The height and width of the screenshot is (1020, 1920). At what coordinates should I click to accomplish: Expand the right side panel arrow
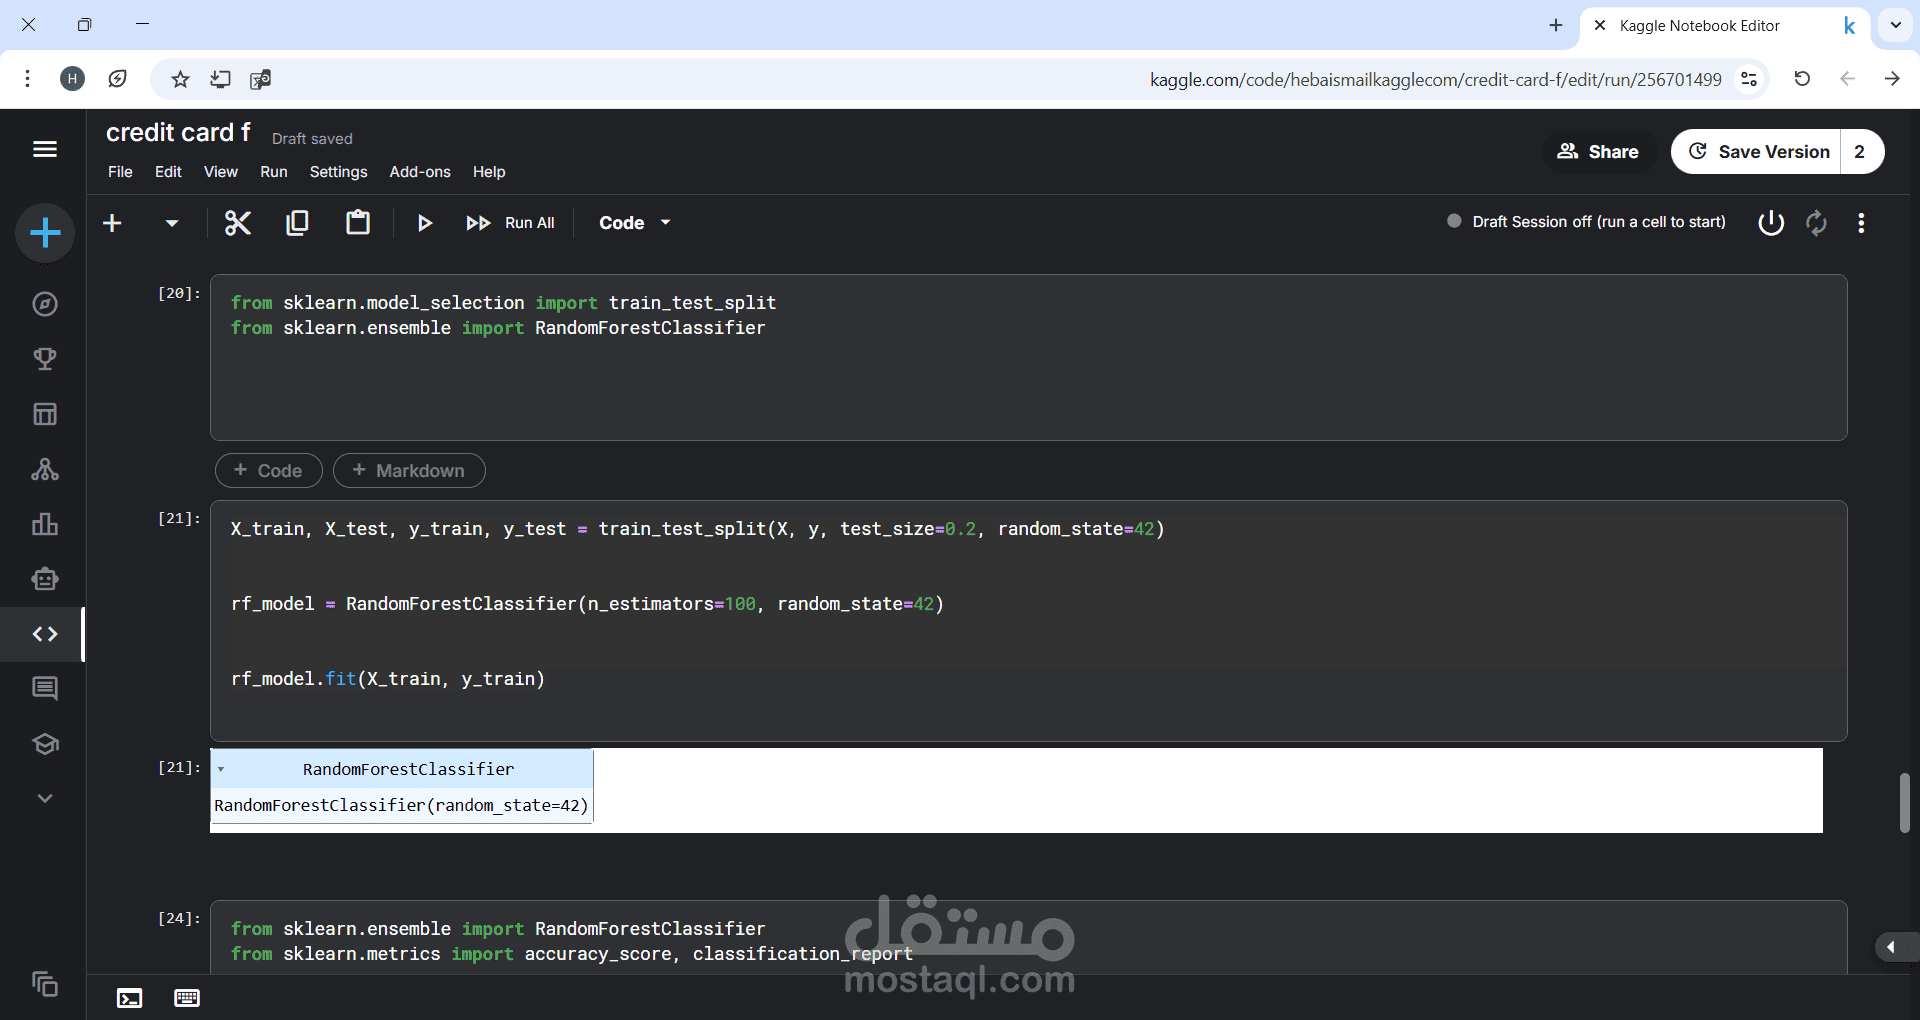[x=1891, y=947]
